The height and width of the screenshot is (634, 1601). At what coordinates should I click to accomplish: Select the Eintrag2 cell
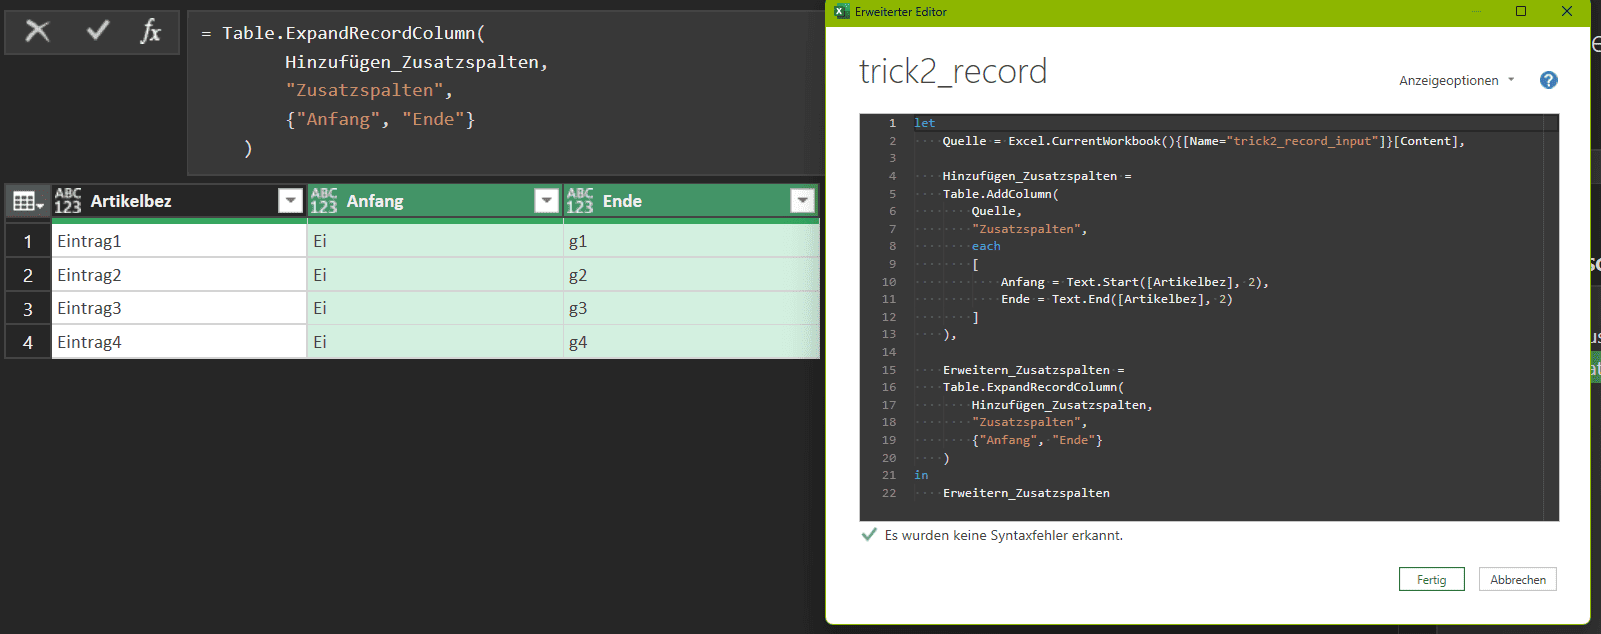(178, 275)
